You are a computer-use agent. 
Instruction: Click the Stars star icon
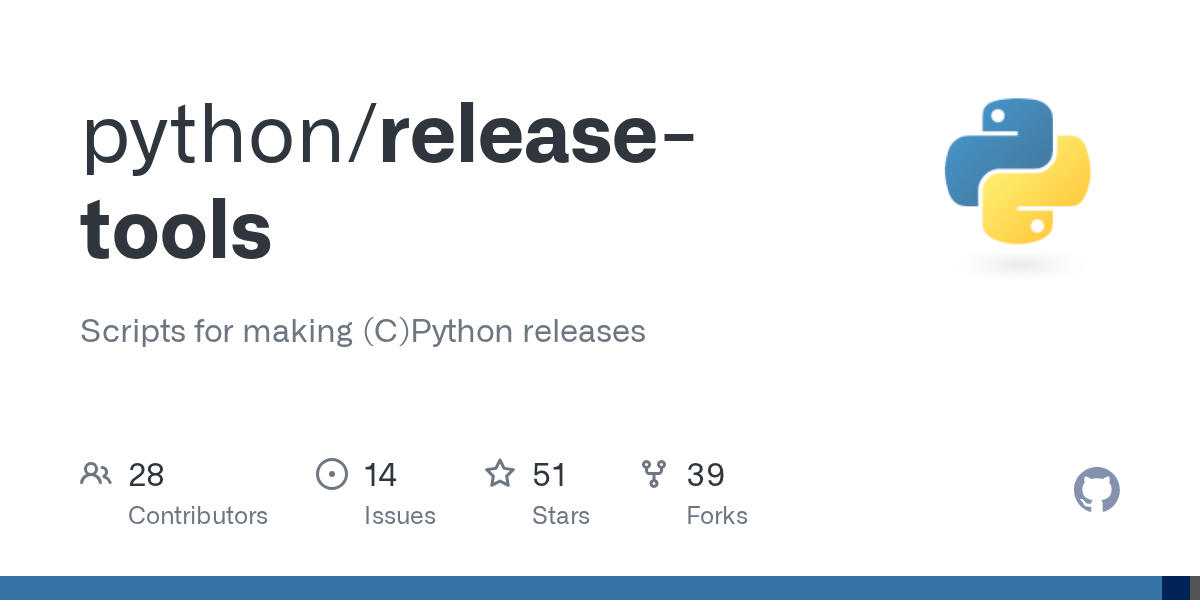click(500, 473)
